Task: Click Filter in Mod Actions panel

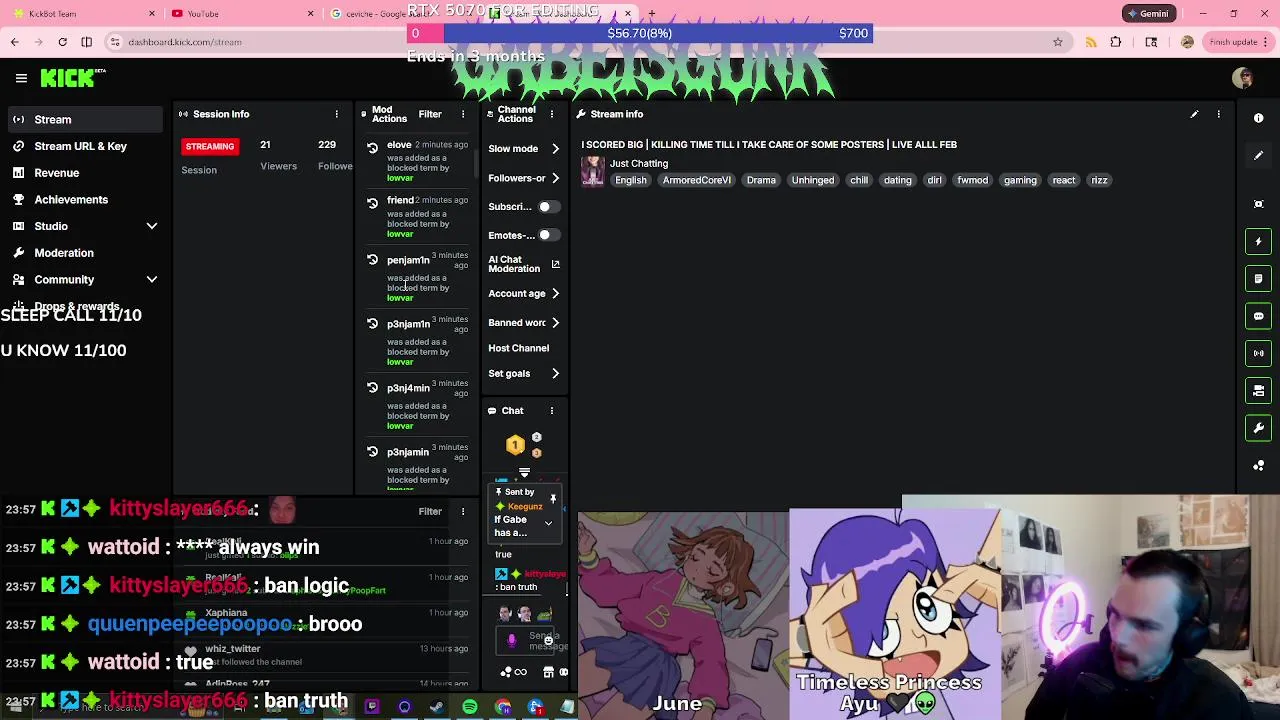Action: pyautogui.click(x=430, y=114)
